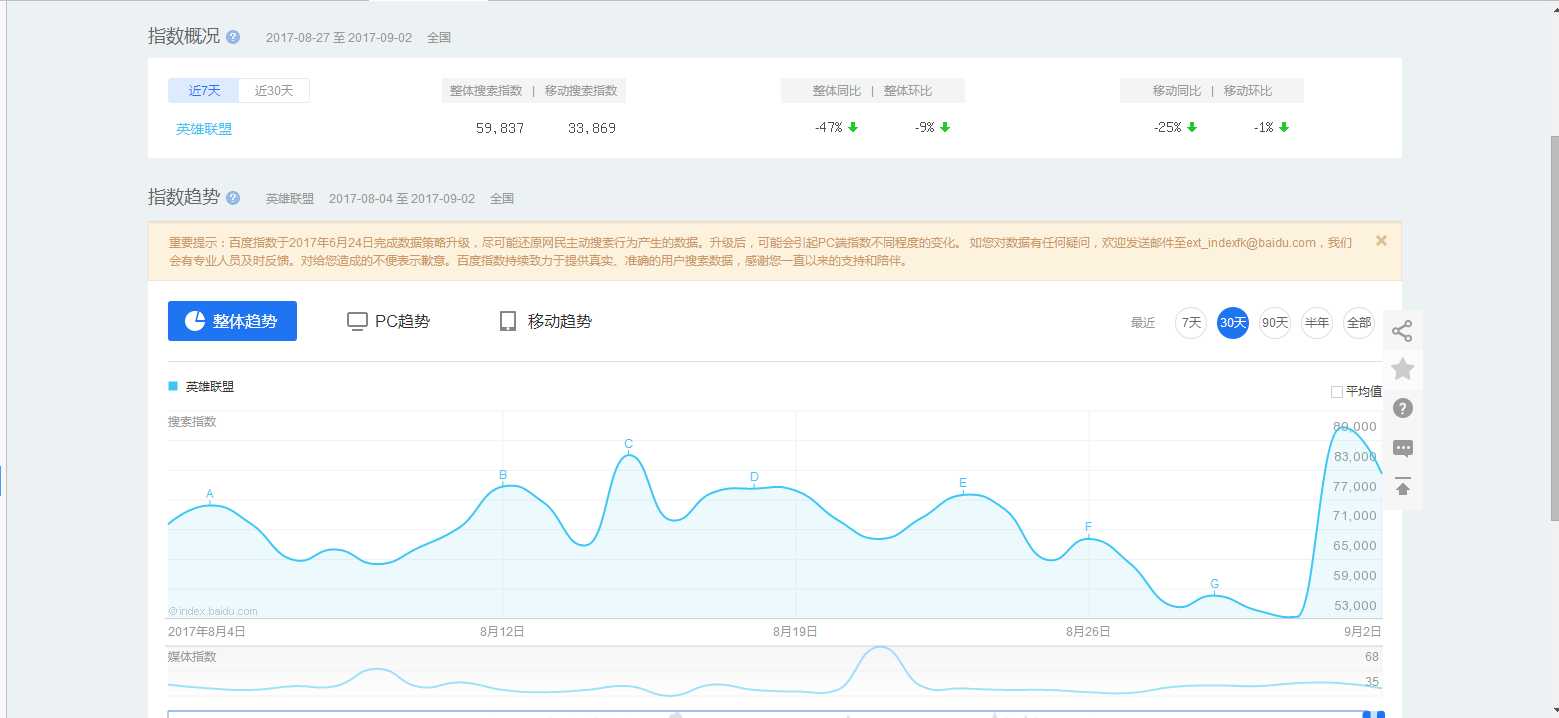This screenshot has width=1559, height=718.
Task: Select the 7天 range button
Action: point(1191,323)
